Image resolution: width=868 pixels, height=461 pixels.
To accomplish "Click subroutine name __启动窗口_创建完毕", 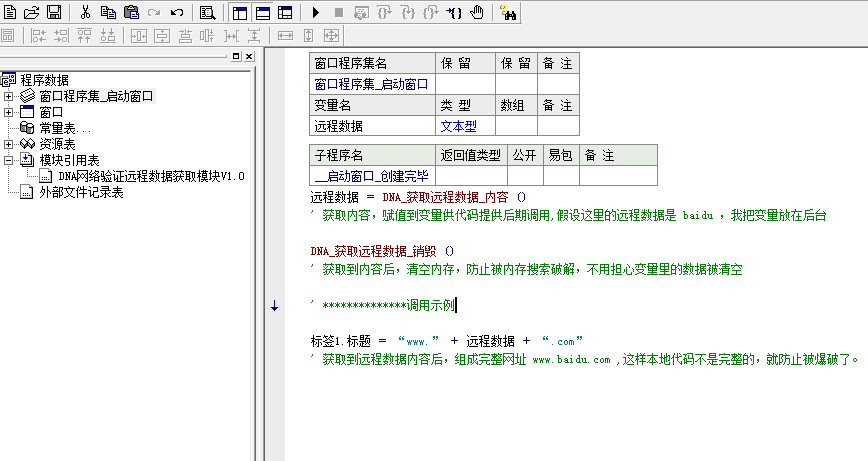I will tap(372, 176).
